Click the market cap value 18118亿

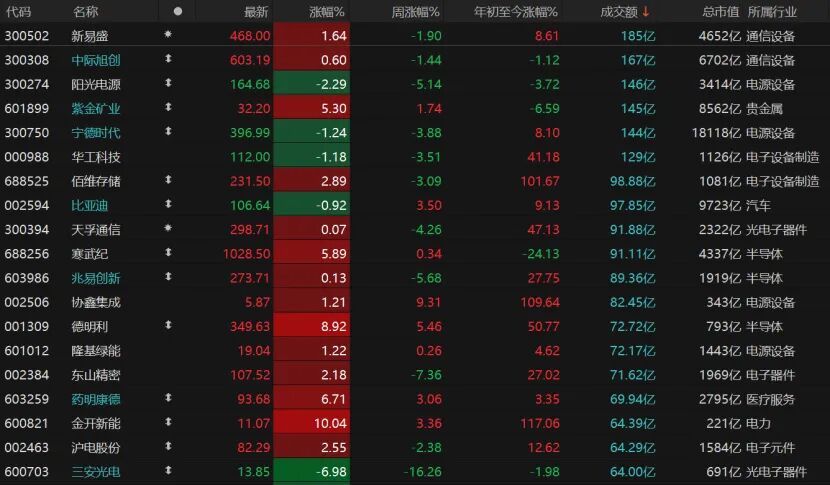716,133
